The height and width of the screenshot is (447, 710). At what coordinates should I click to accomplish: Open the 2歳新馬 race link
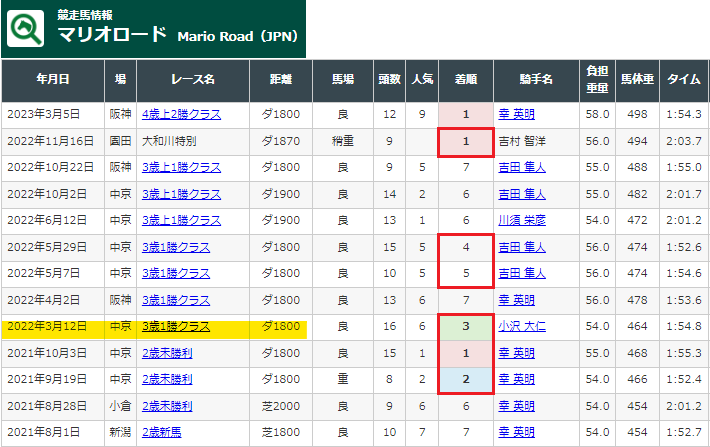(x=162, y=433)
